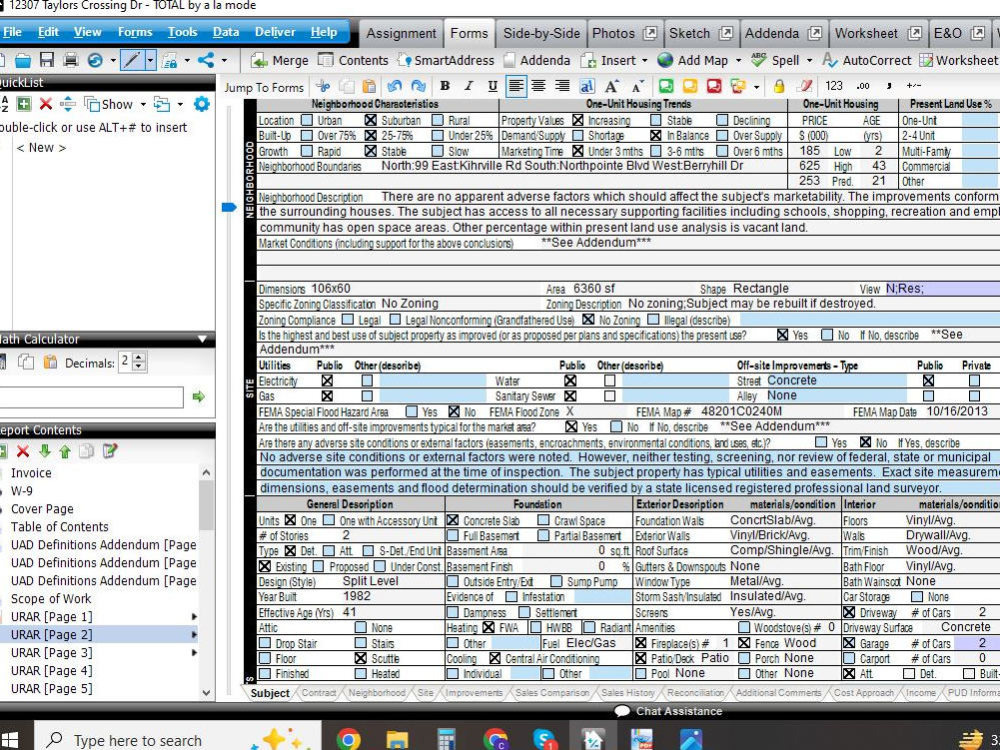The width and height of the screenshot is (1000, 750).
Task: Click the Chat Assistance button
Action: coord(668,711)
